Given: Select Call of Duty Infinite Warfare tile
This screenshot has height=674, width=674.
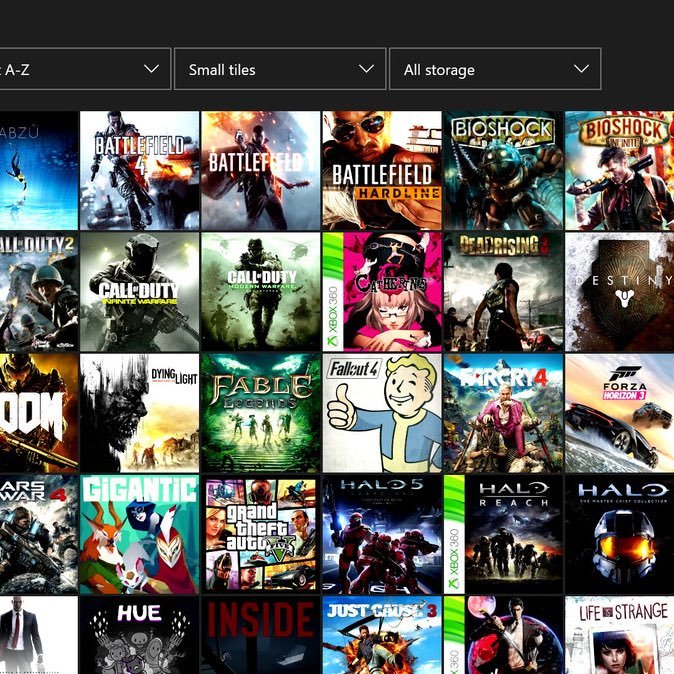Looking at the screenshot, I should (x=139, y=292).
